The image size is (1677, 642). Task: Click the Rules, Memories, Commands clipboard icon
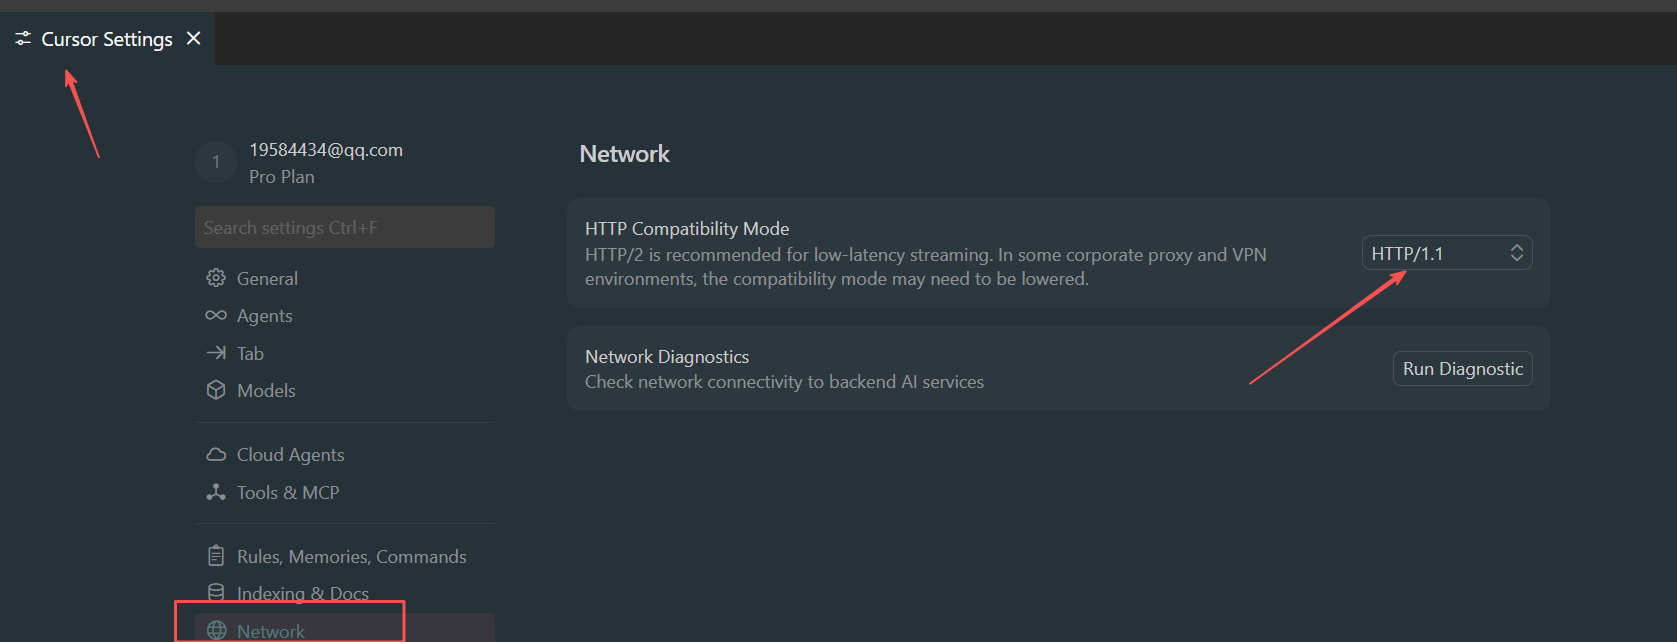coord(216,556)
